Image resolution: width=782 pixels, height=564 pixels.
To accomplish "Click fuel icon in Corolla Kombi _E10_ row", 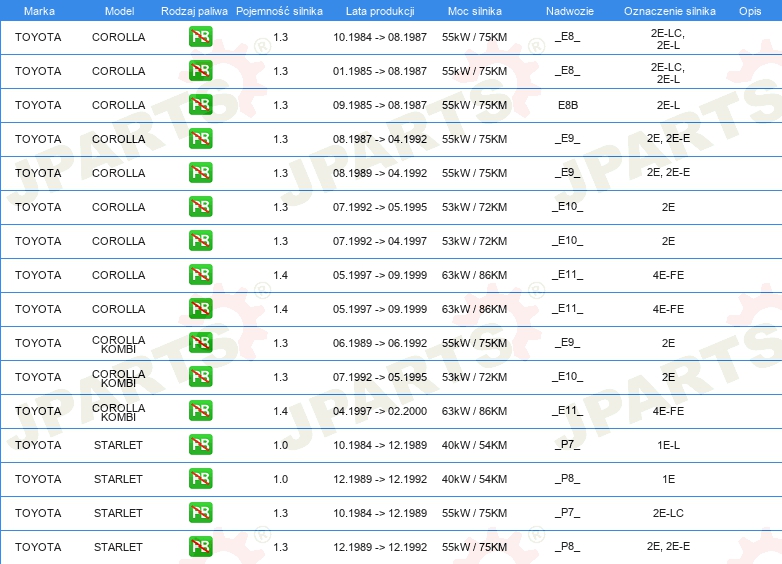I will (x=200, y=376).
